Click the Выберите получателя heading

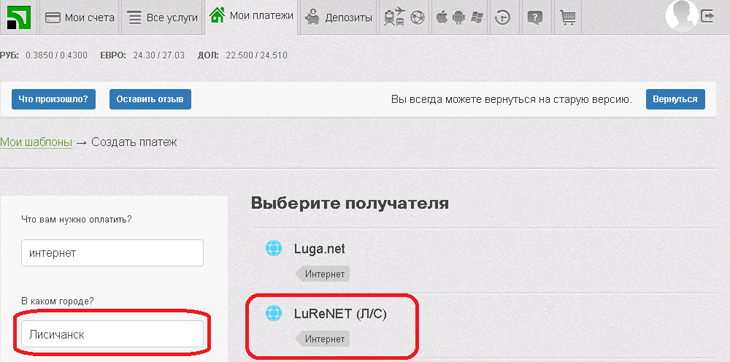[x=350, y=203]
